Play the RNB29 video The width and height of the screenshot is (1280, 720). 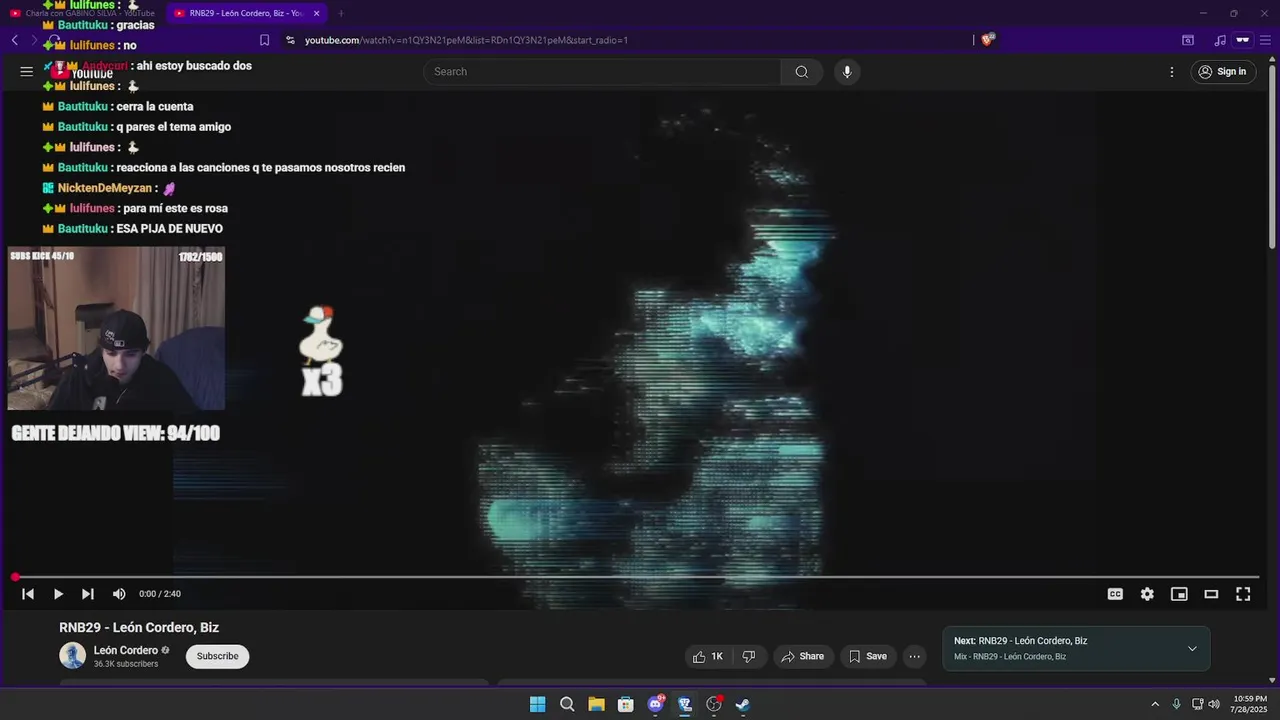click(58, 594)
